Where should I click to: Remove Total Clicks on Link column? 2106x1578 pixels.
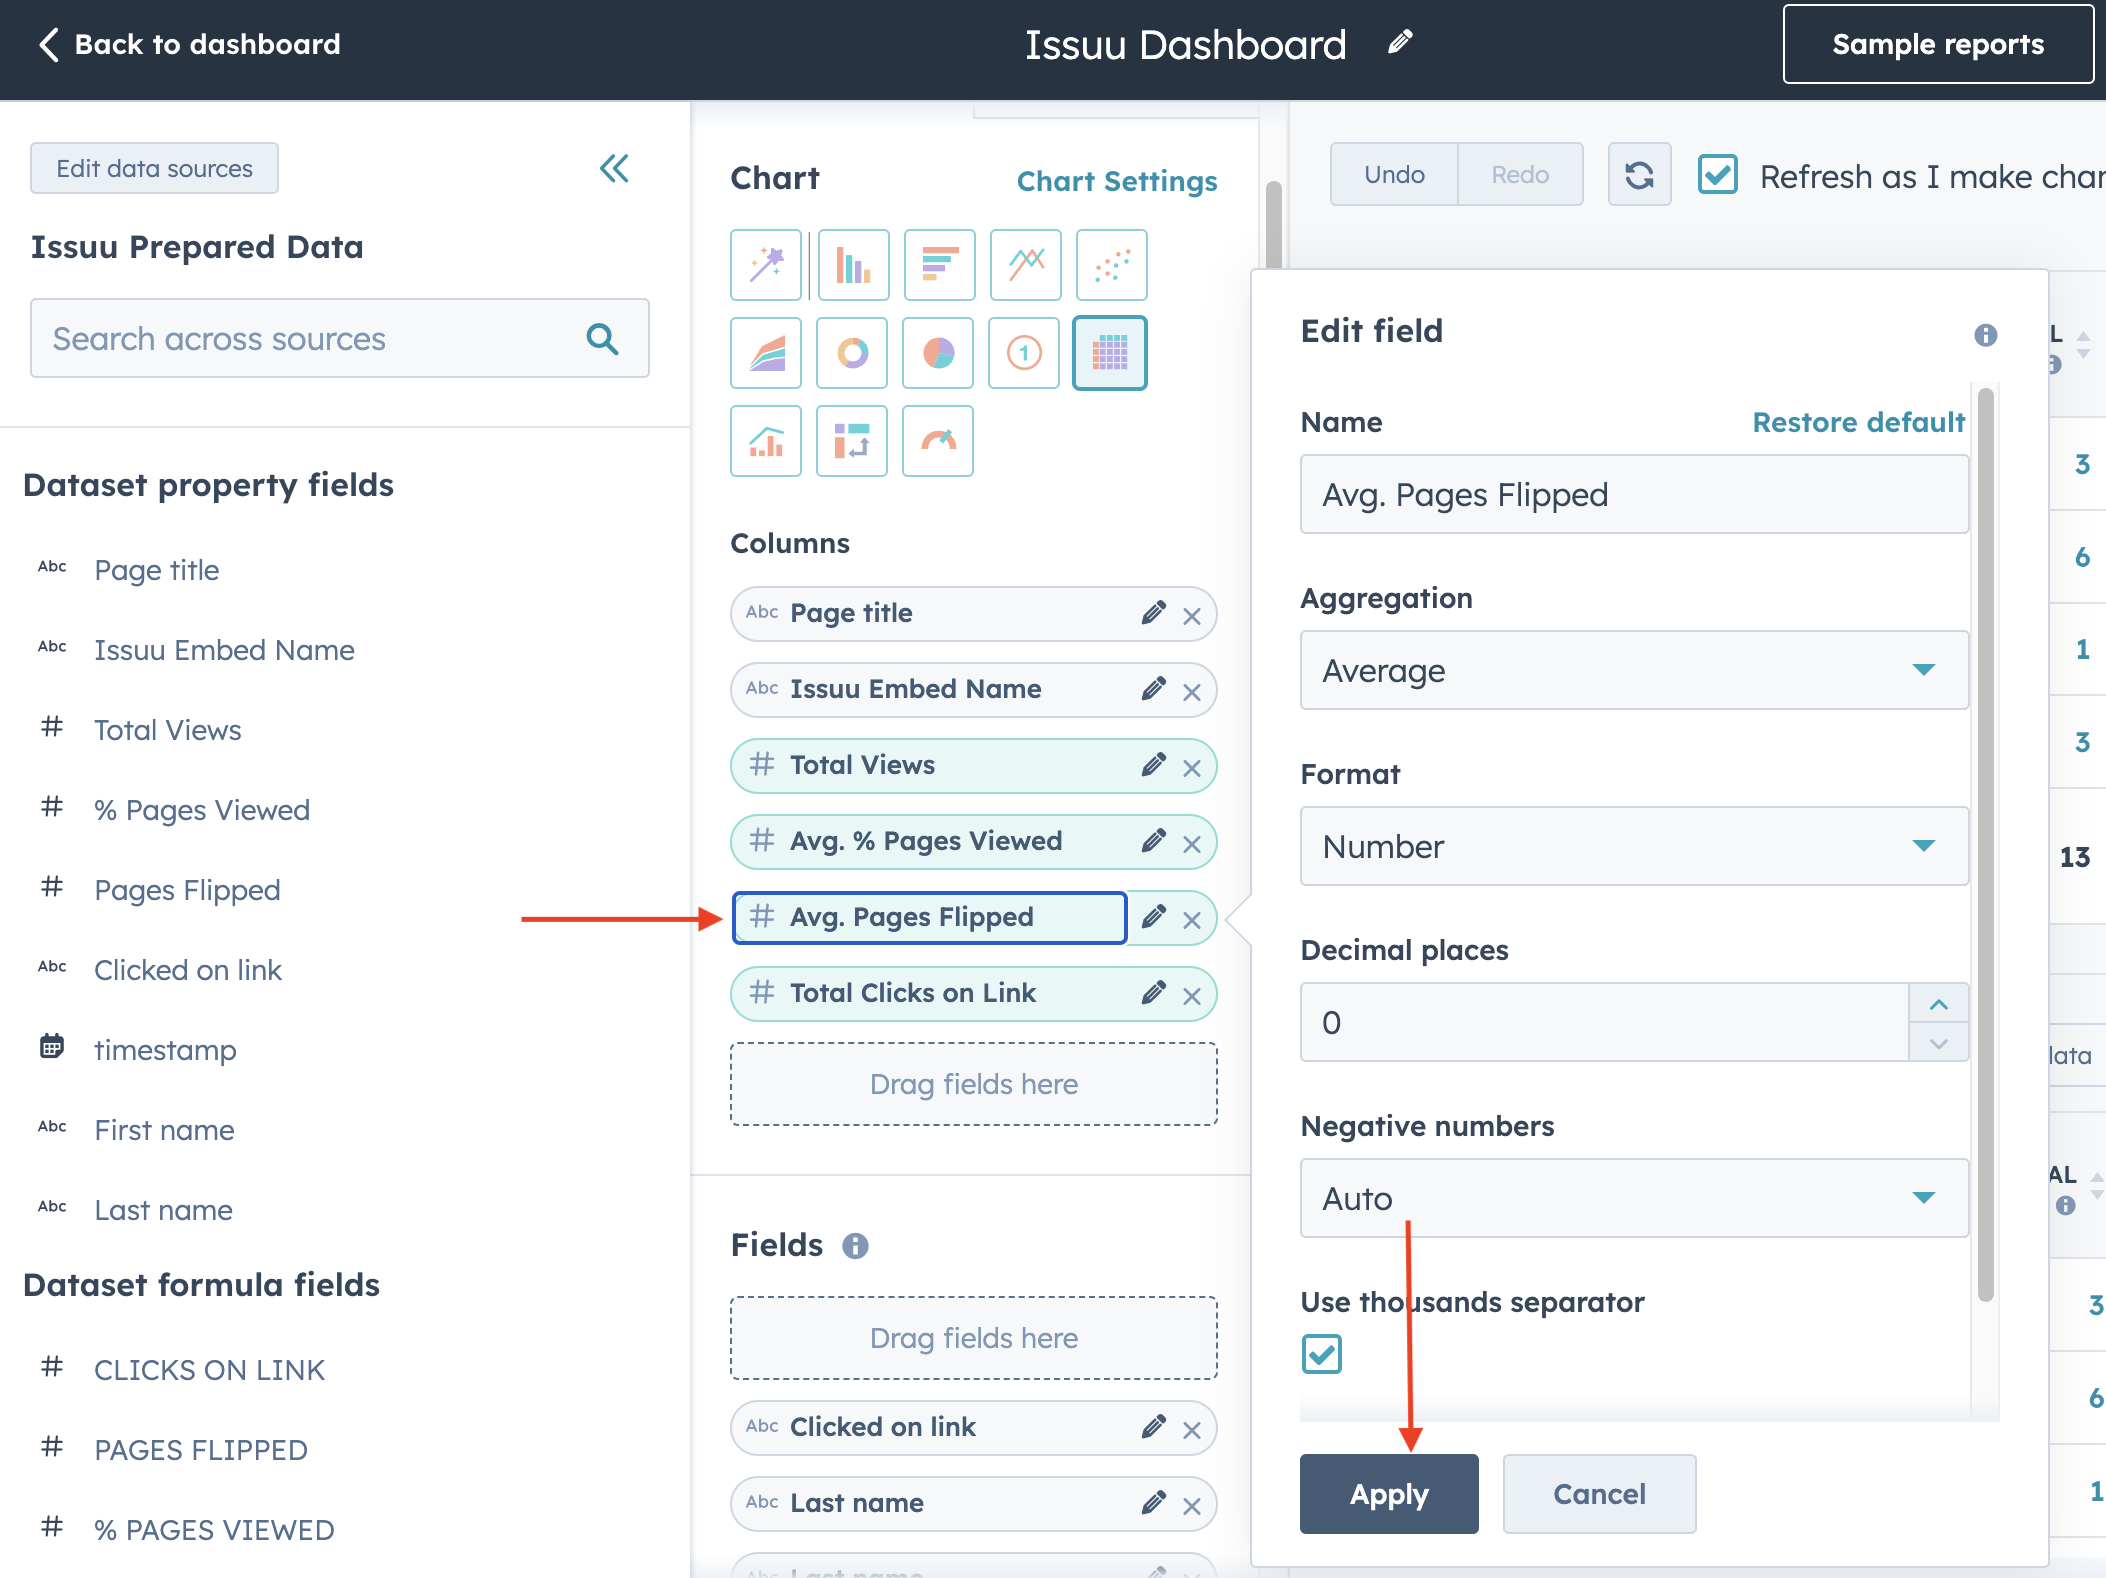(1191, 996)
